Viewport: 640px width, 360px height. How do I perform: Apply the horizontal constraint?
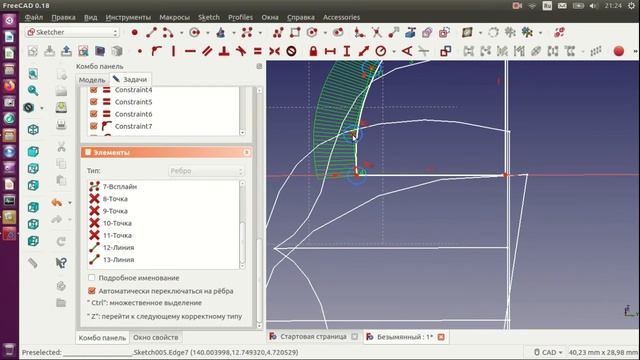tap(190, 51)
